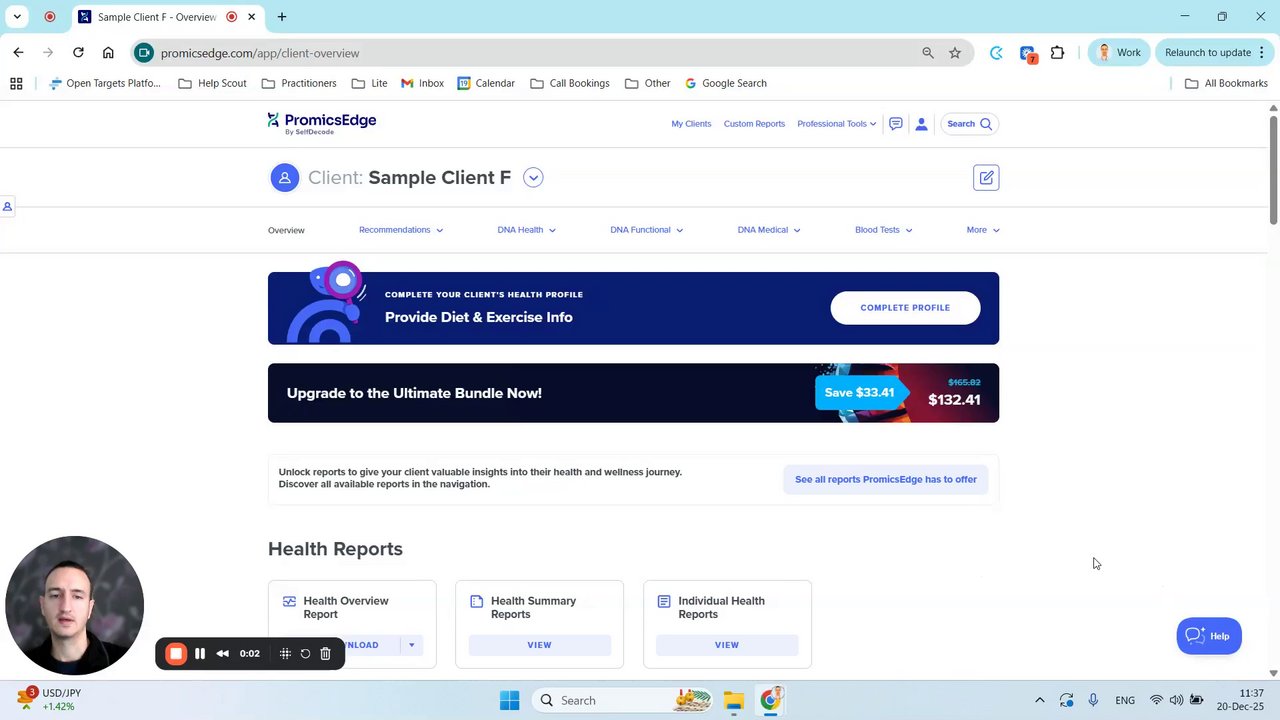Viewport: 1280px width, 720px height.
Task: Stop the screen recording with the red button
Action: [175, 654]
